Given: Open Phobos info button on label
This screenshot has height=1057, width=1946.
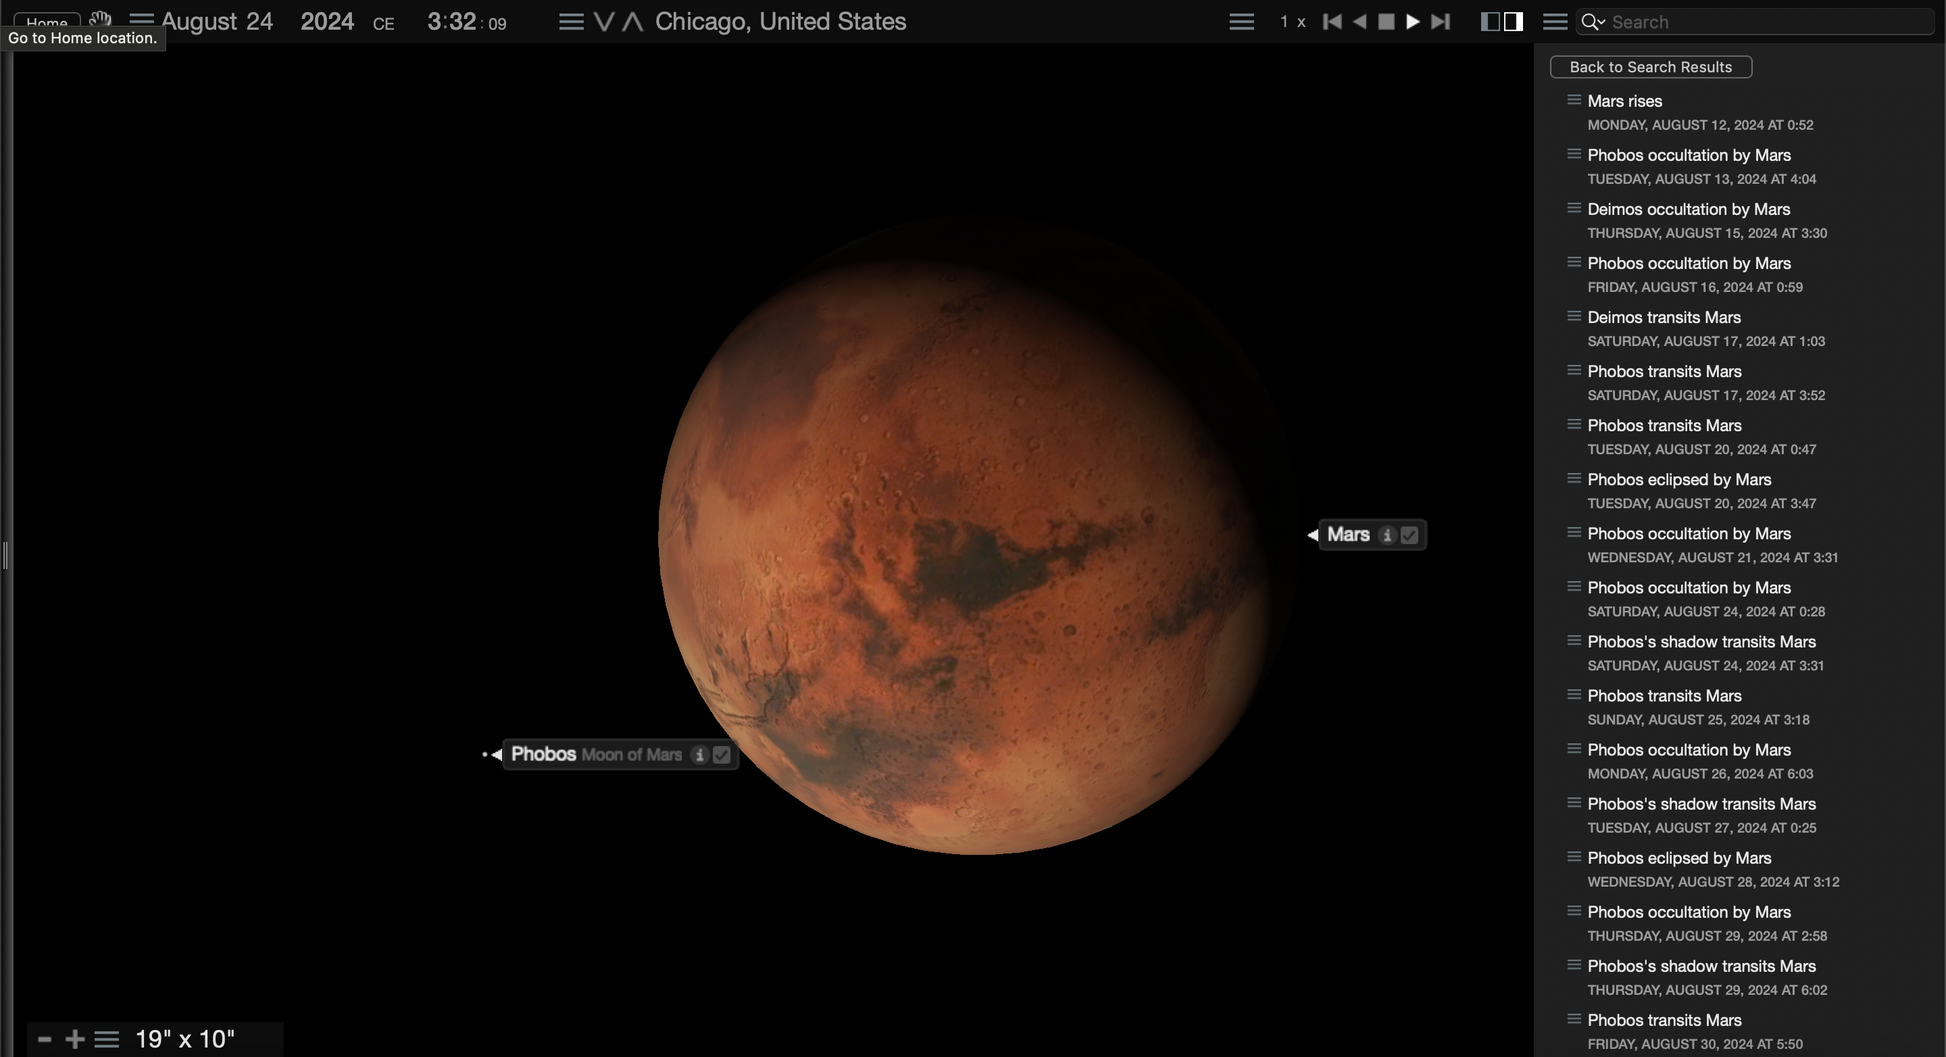Looking at the screenshot, I should pyautogui.click(x=699, y=755).
